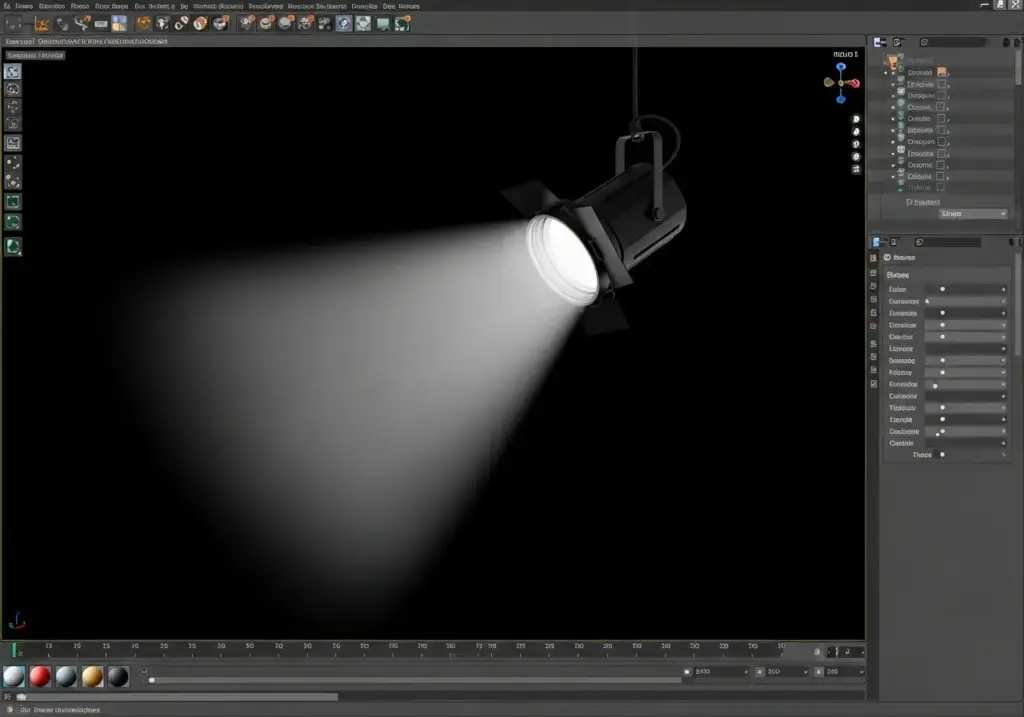Select the red material sphere in the material shelf

coord(39,676)
